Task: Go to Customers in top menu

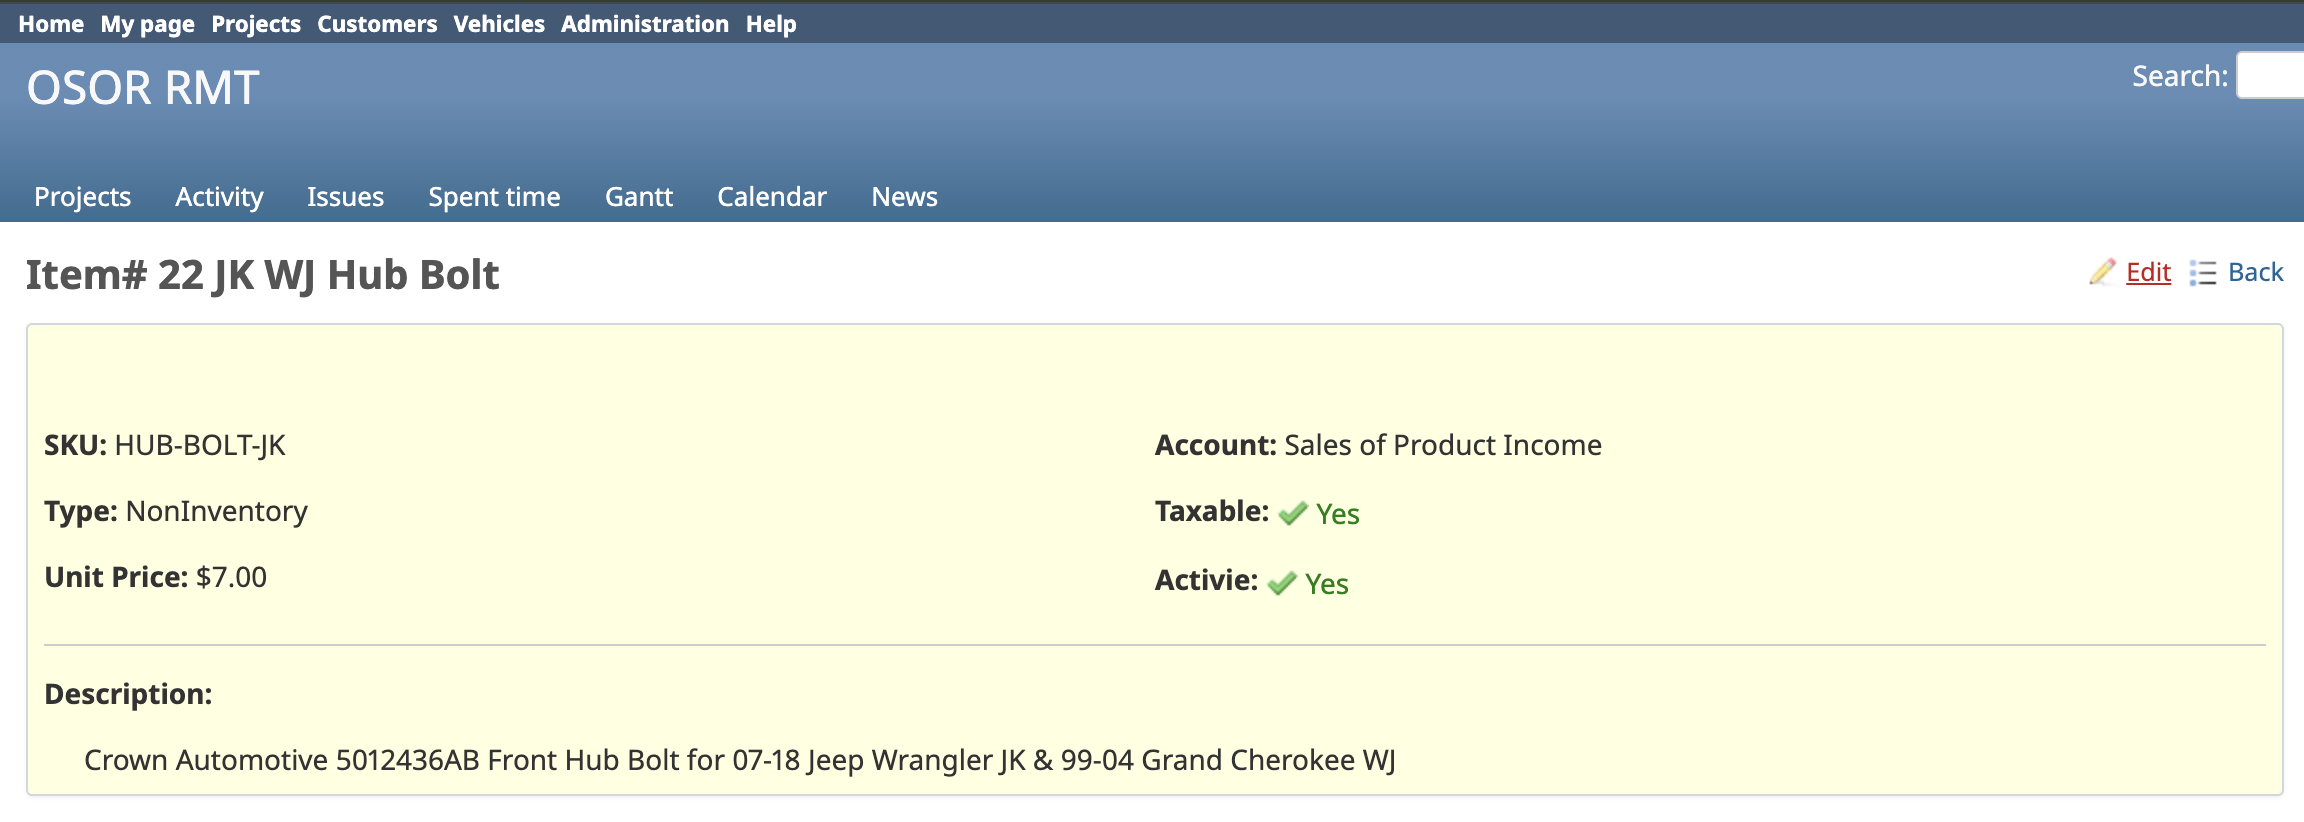Action: tap(377, 24)
